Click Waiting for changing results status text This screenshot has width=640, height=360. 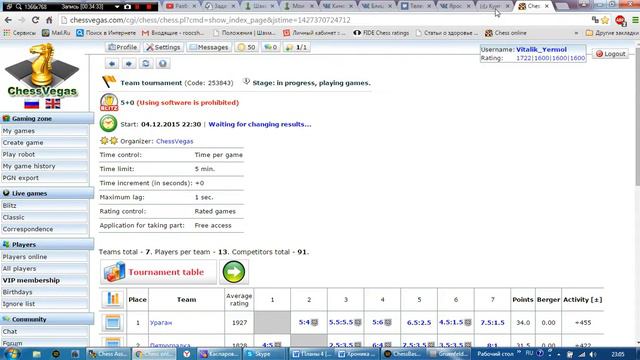(260, 124)
